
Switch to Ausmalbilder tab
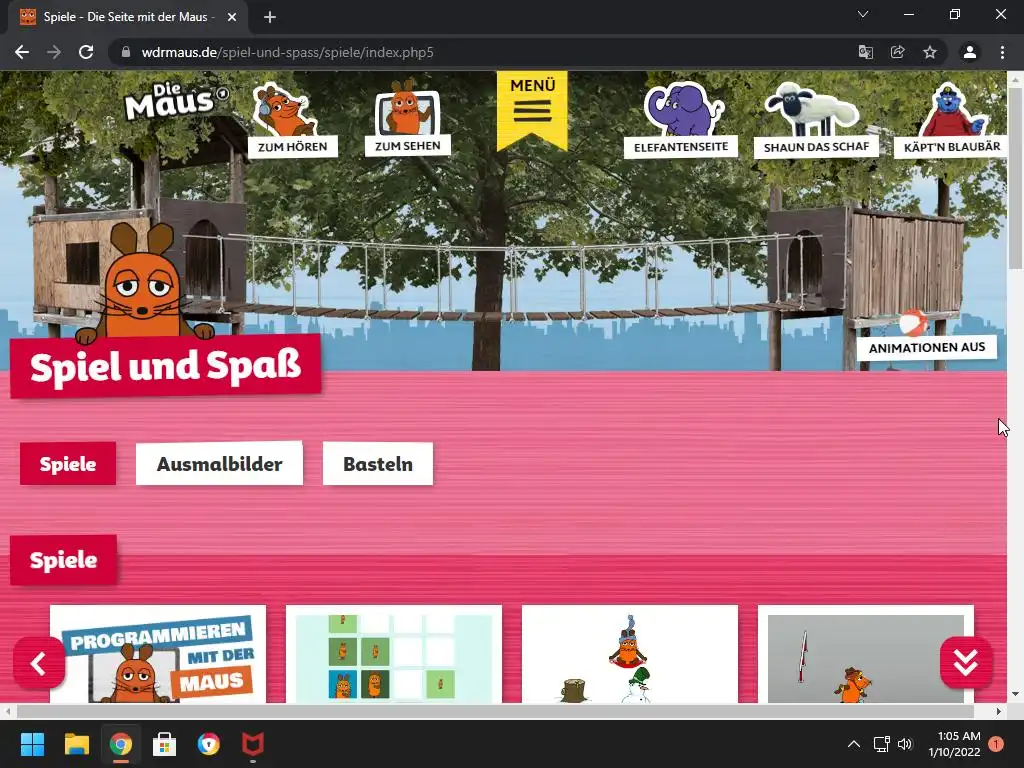click(x=219, y=464)
